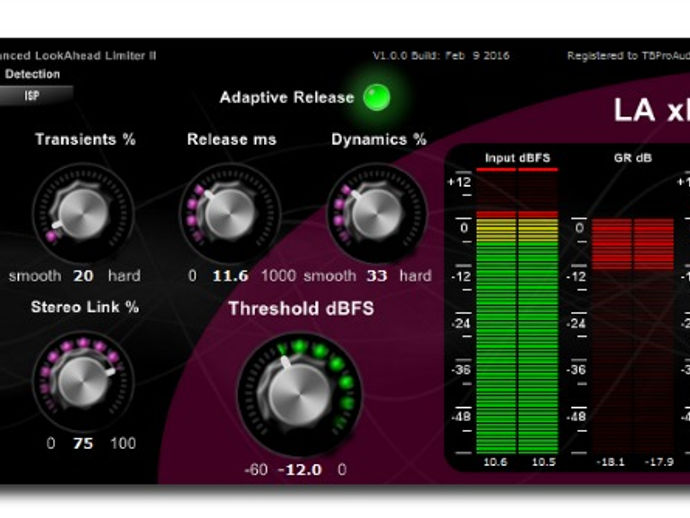Image resolution: width=690 pixels, height=518 pixels.
Task: Click the GR dB heading
Action: click(x=633, y=158)
